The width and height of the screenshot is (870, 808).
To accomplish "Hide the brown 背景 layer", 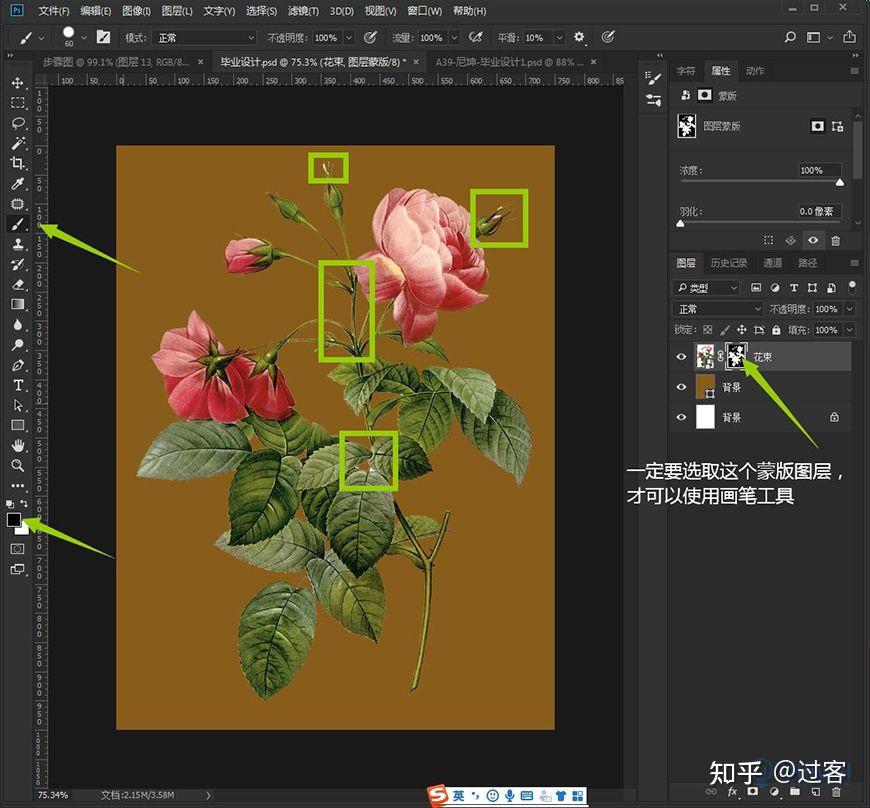I will tap(681, 387).
